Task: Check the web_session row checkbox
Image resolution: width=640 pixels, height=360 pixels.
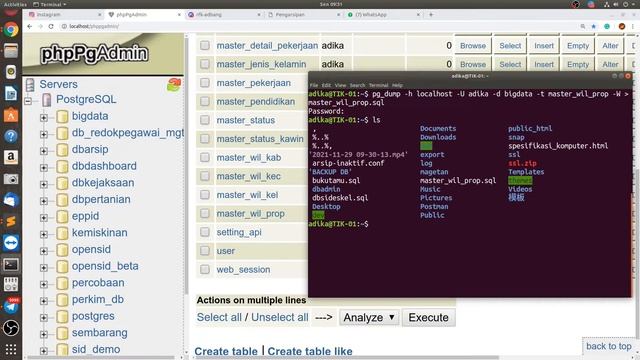Action: [x=205, y=269]
